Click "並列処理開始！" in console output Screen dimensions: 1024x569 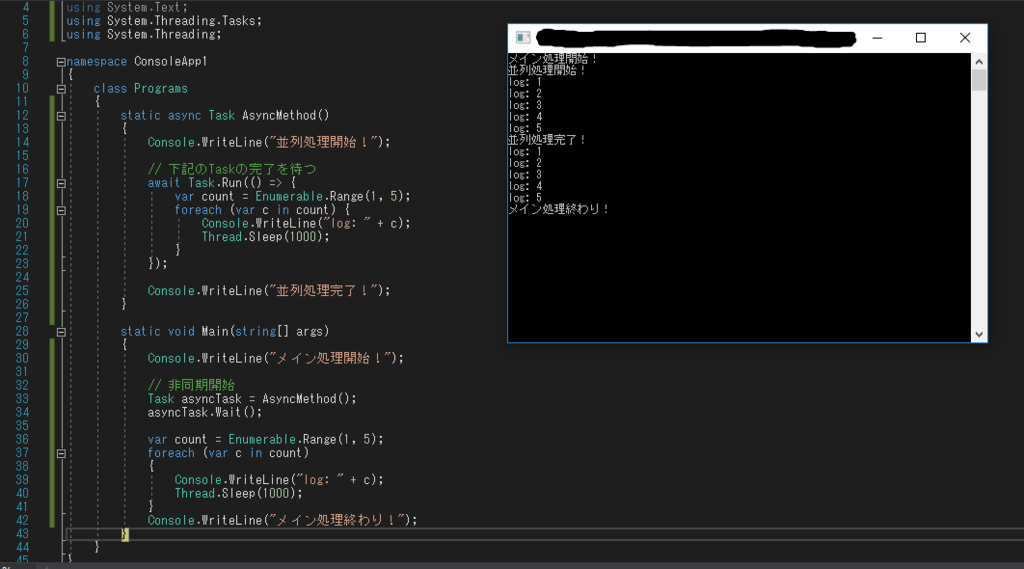point(547,70)
